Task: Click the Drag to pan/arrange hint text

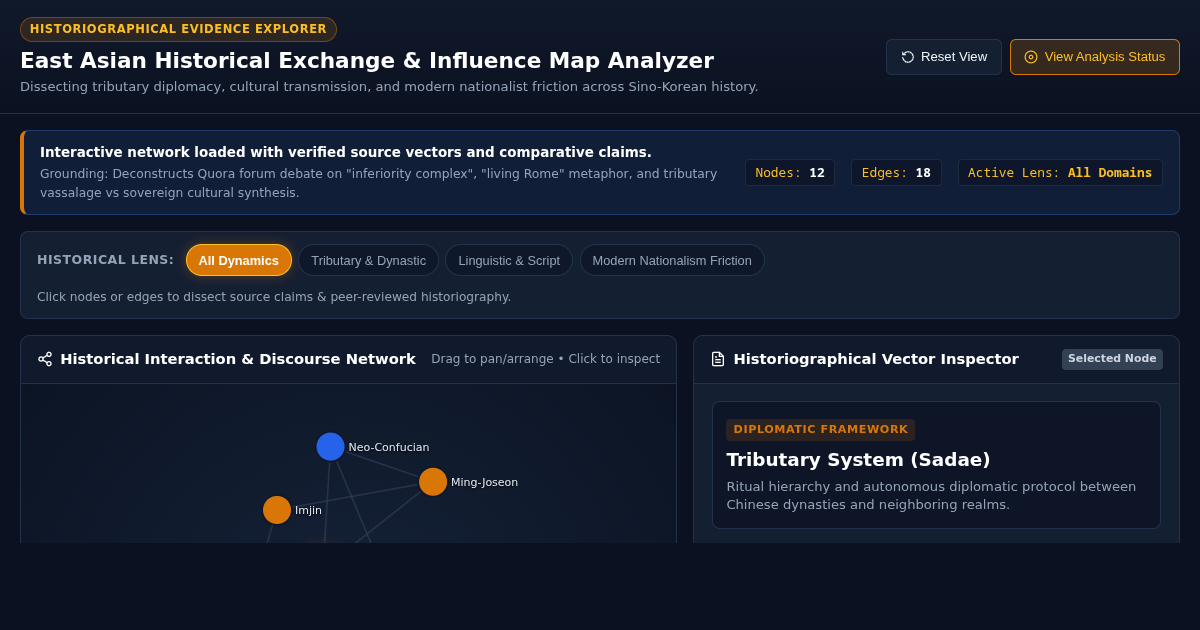Action: [x=545, y=359]
